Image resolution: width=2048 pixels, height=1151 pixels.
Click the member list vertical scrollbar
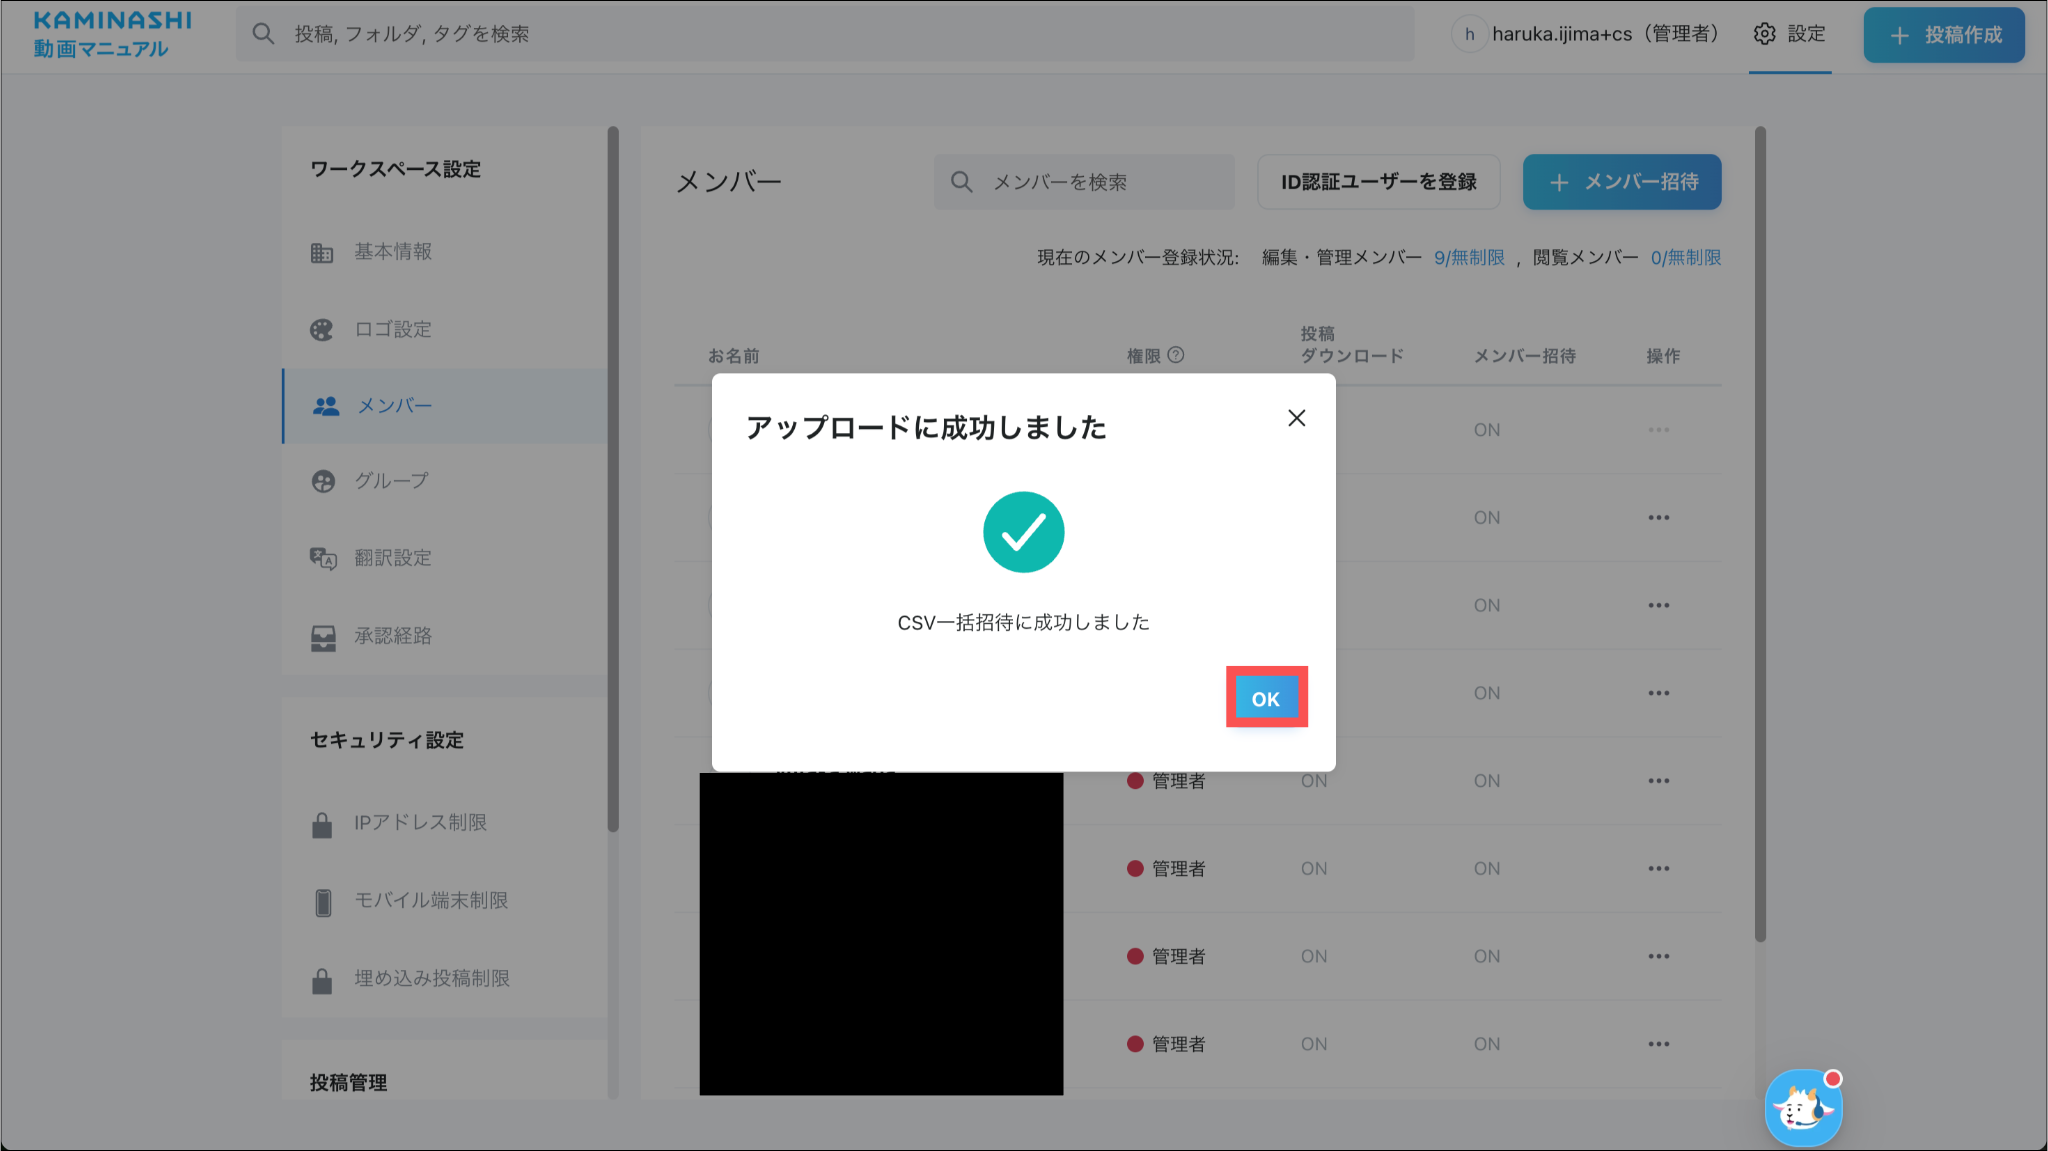point(1760,530)
